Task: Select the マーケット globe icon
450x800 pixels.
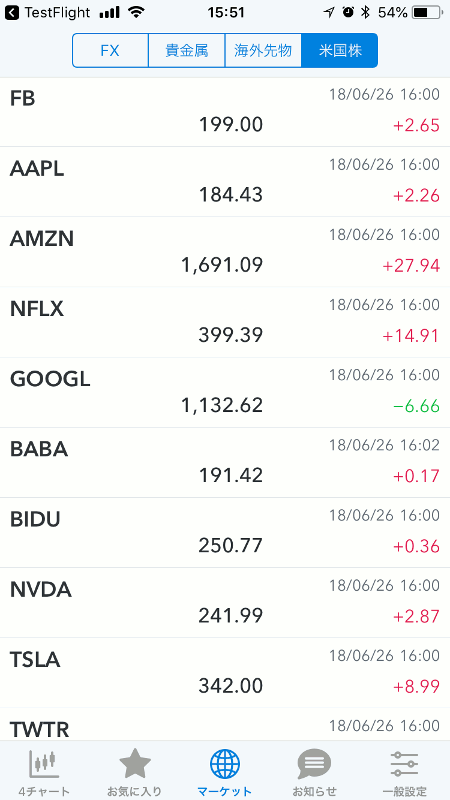Action: [x=224, y=764]
